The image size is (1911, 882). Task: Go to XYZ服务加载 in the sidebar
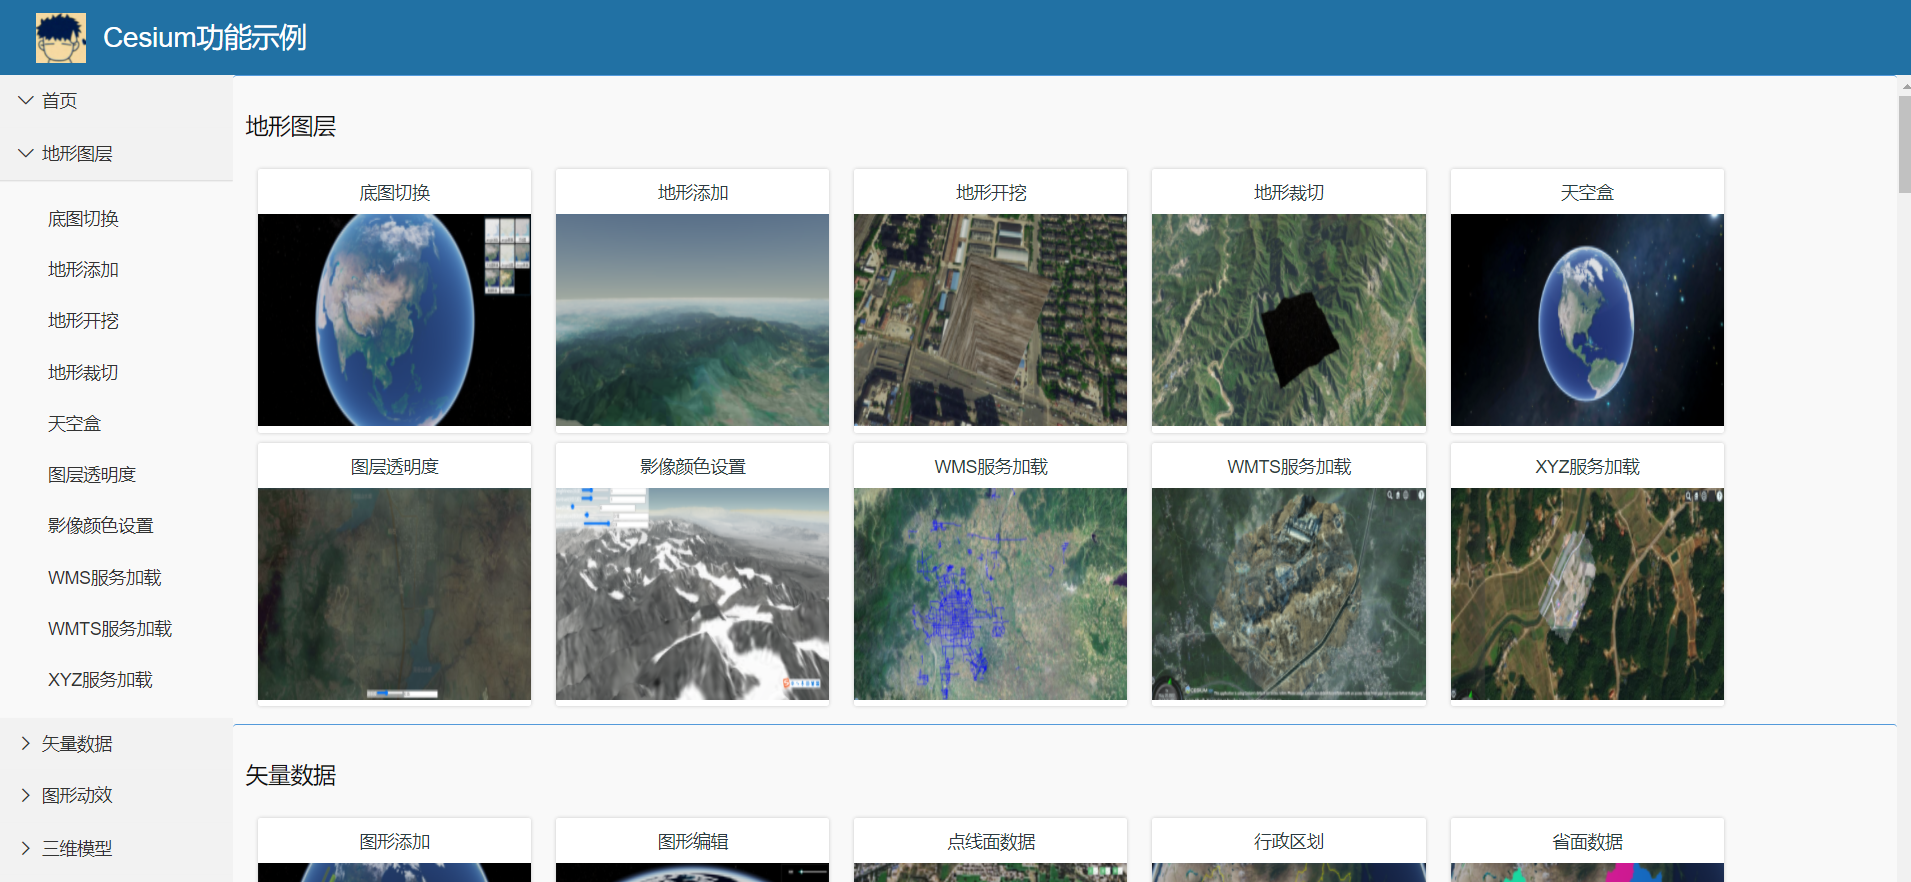point(100,680)
